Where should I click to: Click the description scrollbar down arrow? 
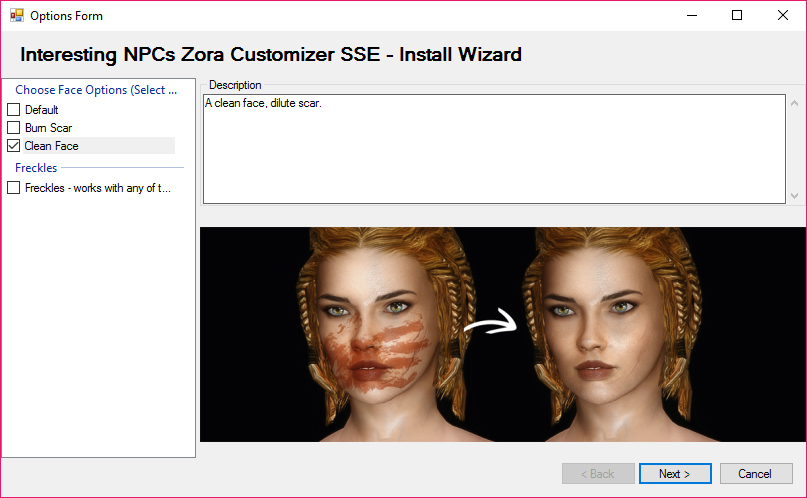click(794, 196)
